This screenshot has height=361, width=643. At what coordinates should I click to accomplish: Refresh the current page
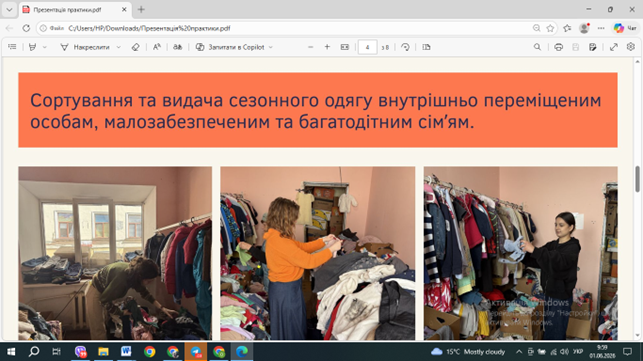click(26, 28)
